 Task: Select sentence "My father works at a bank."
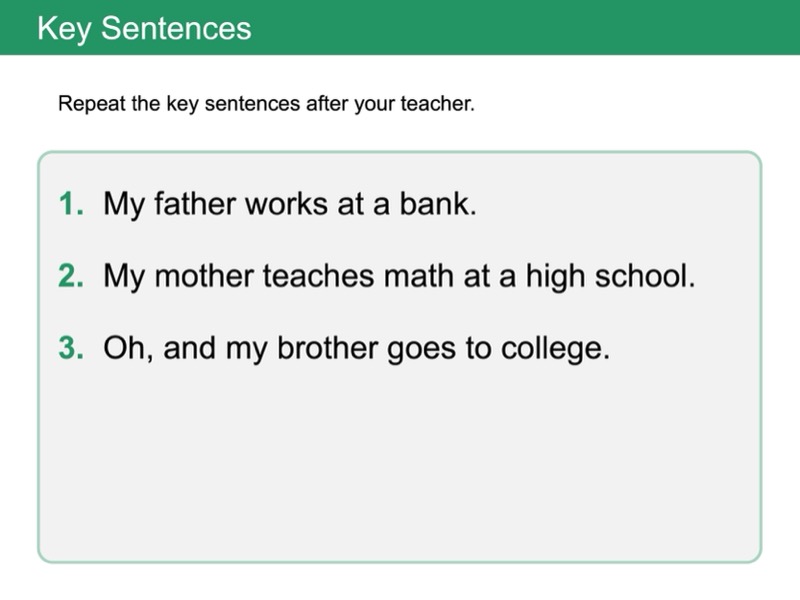pos(290,205)
